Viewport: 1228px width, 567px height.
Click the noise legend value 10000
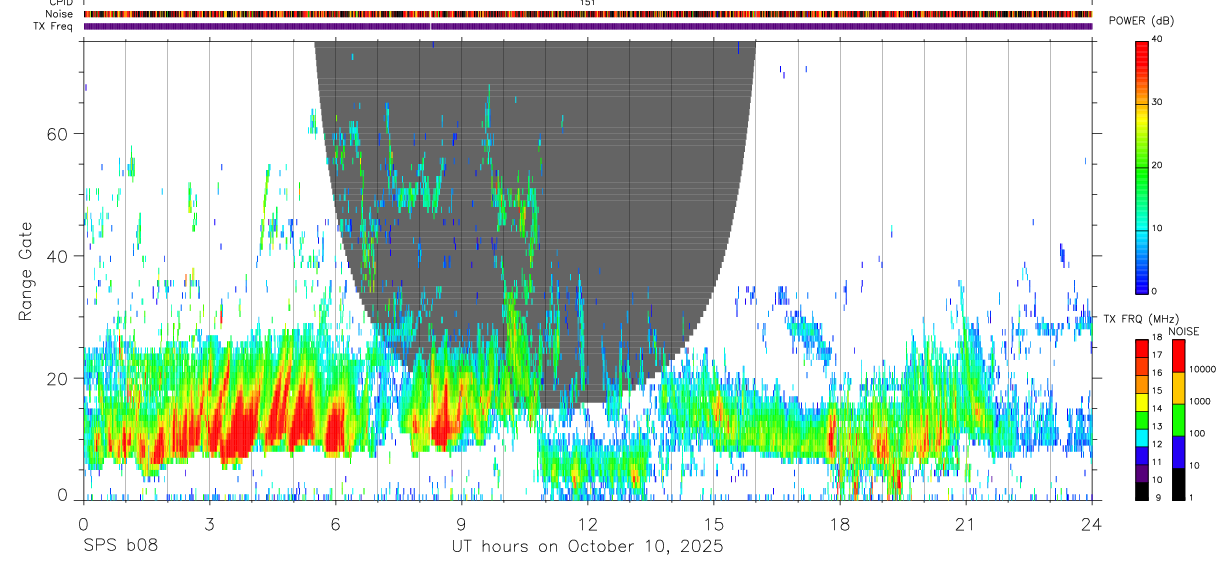1202,370
